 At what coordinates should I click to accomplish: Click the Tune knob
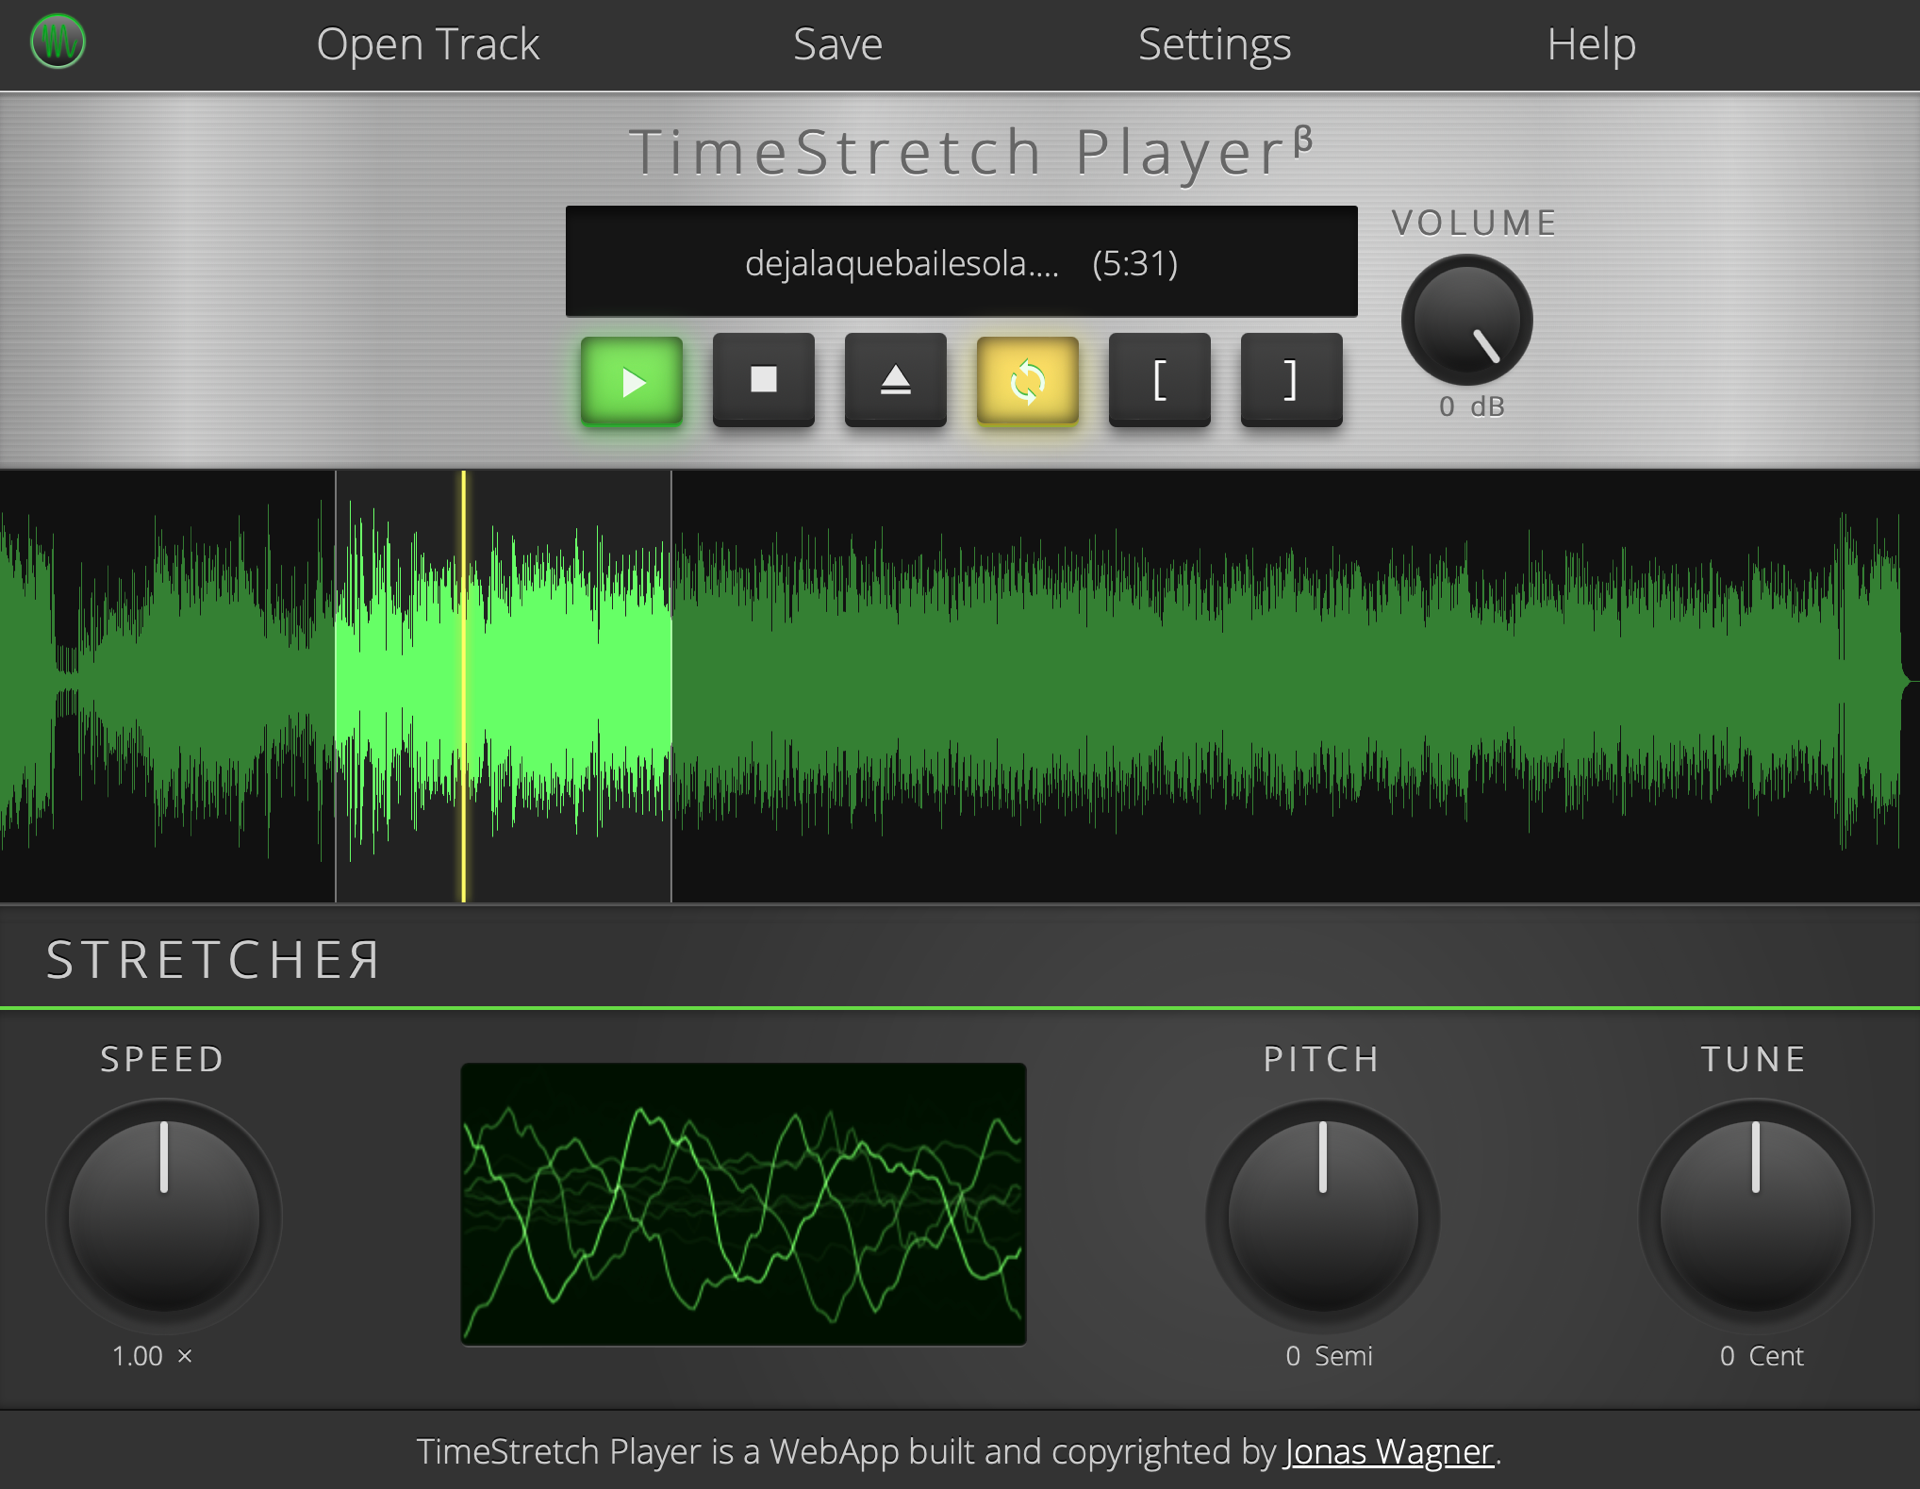(1755, 1216)
